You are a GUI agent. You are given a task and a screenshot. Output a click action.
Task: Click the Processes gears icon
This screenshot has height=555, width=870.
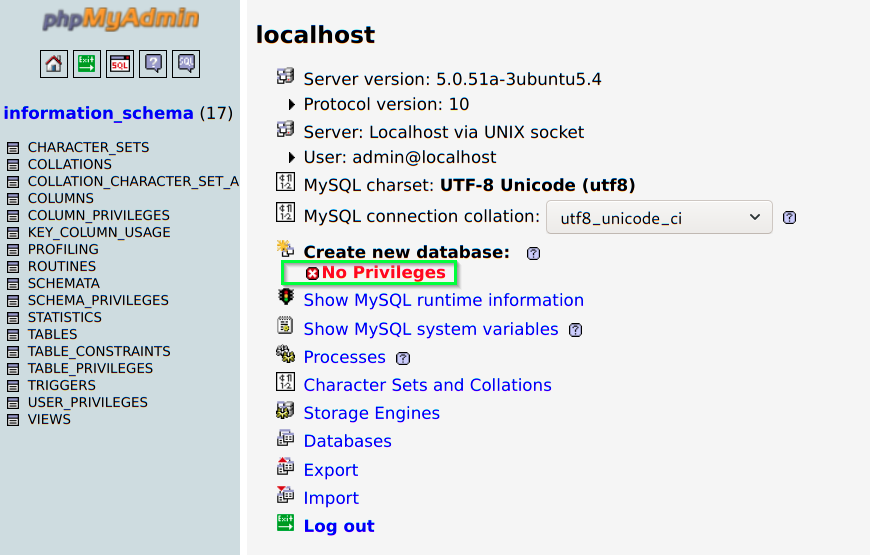[x=285, y=354]
